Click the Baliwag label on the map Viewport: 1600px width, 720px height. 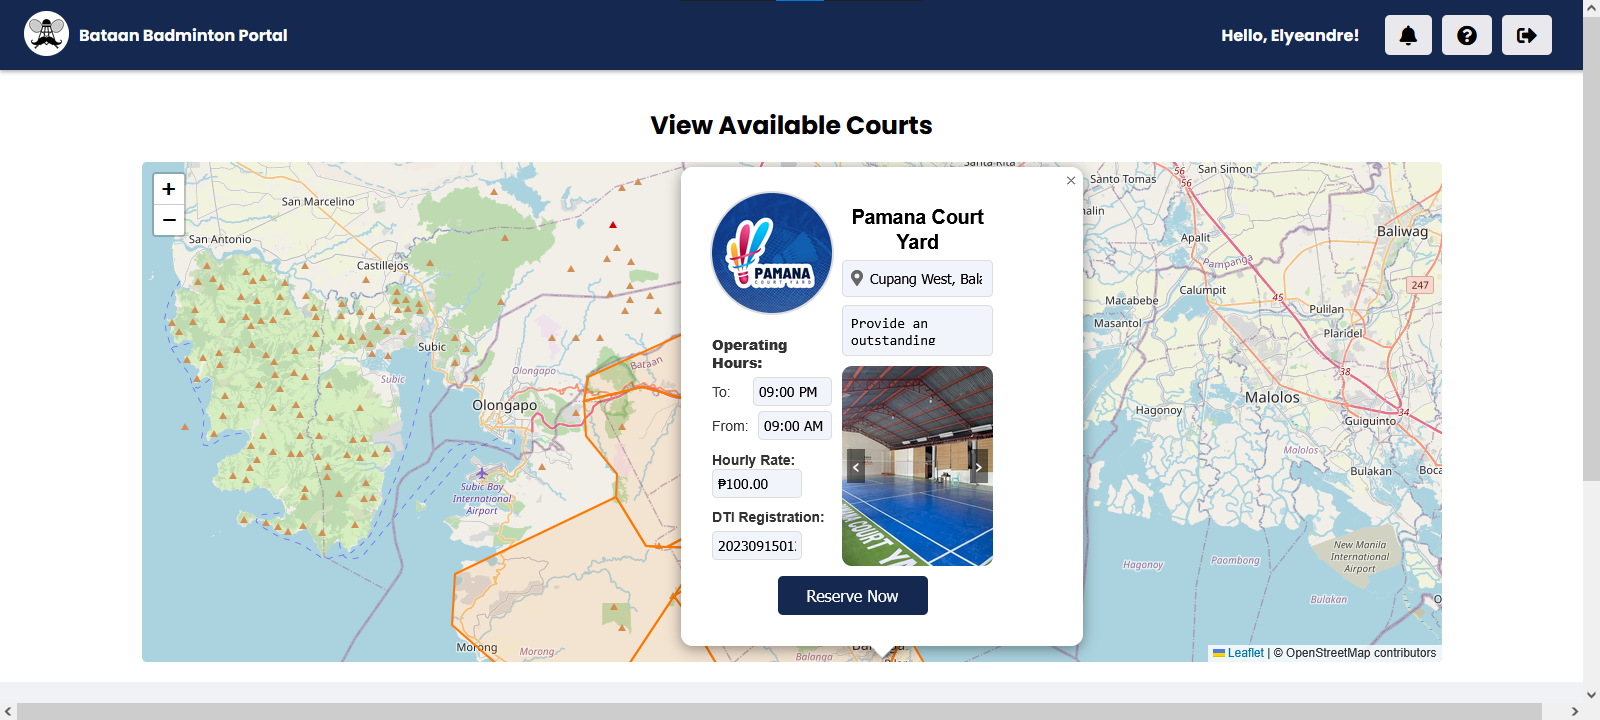click(x=1402, y=231)
